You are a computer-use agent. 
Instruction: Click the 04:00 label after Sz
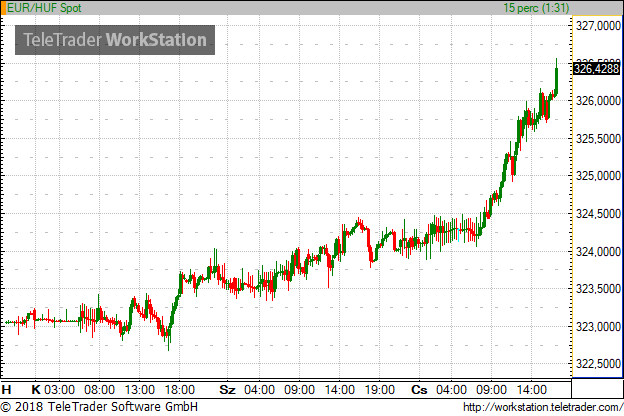[259, 389]
